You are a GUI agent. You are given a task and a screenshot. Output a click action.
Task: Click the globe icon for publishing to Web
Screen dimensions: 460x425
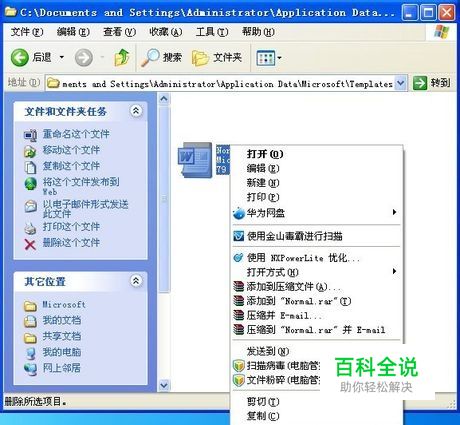(31, 184)
